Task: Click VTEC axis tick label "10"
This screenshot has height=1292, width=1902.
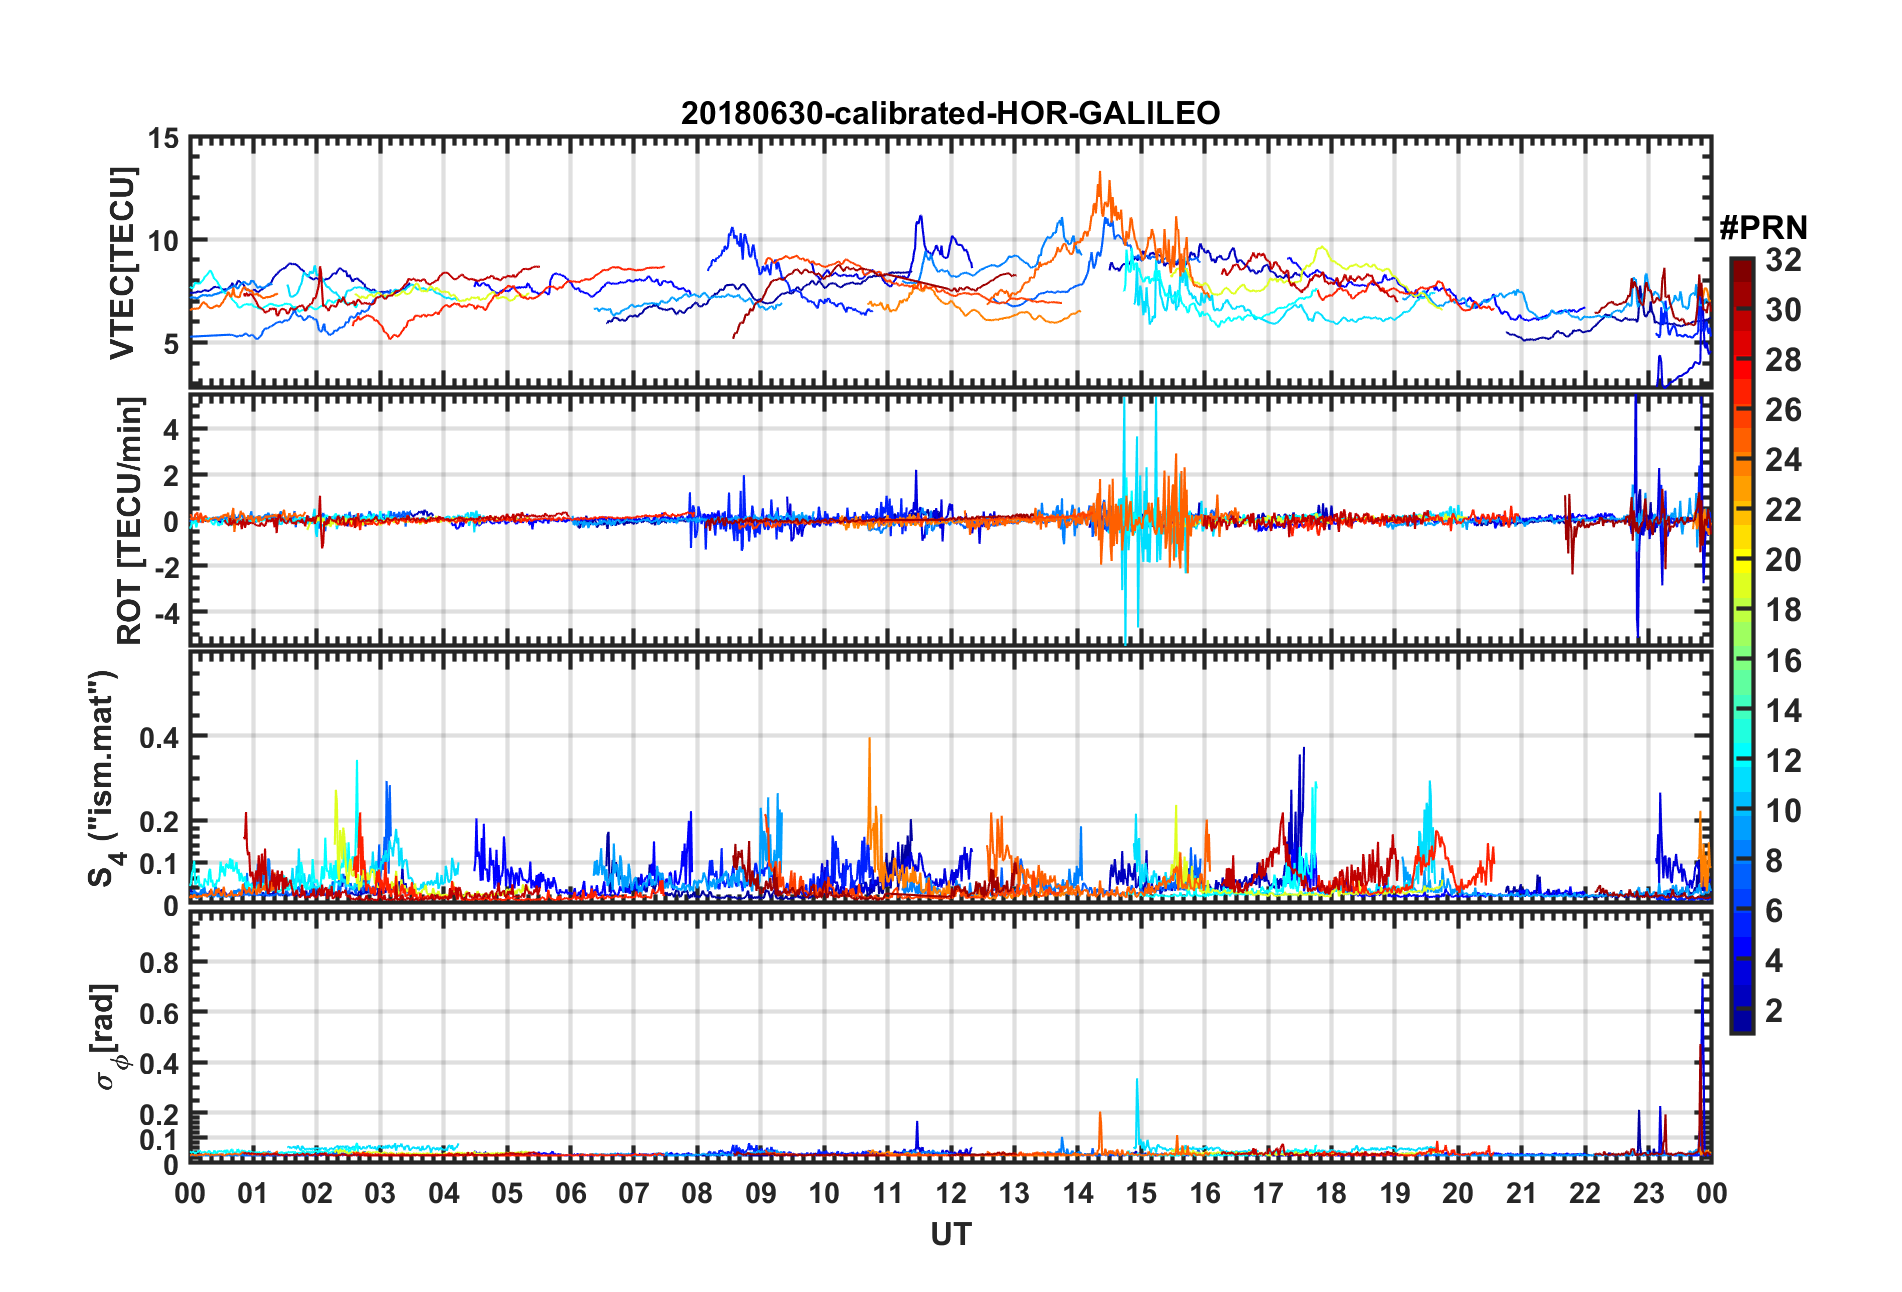Action: (163, 241)
